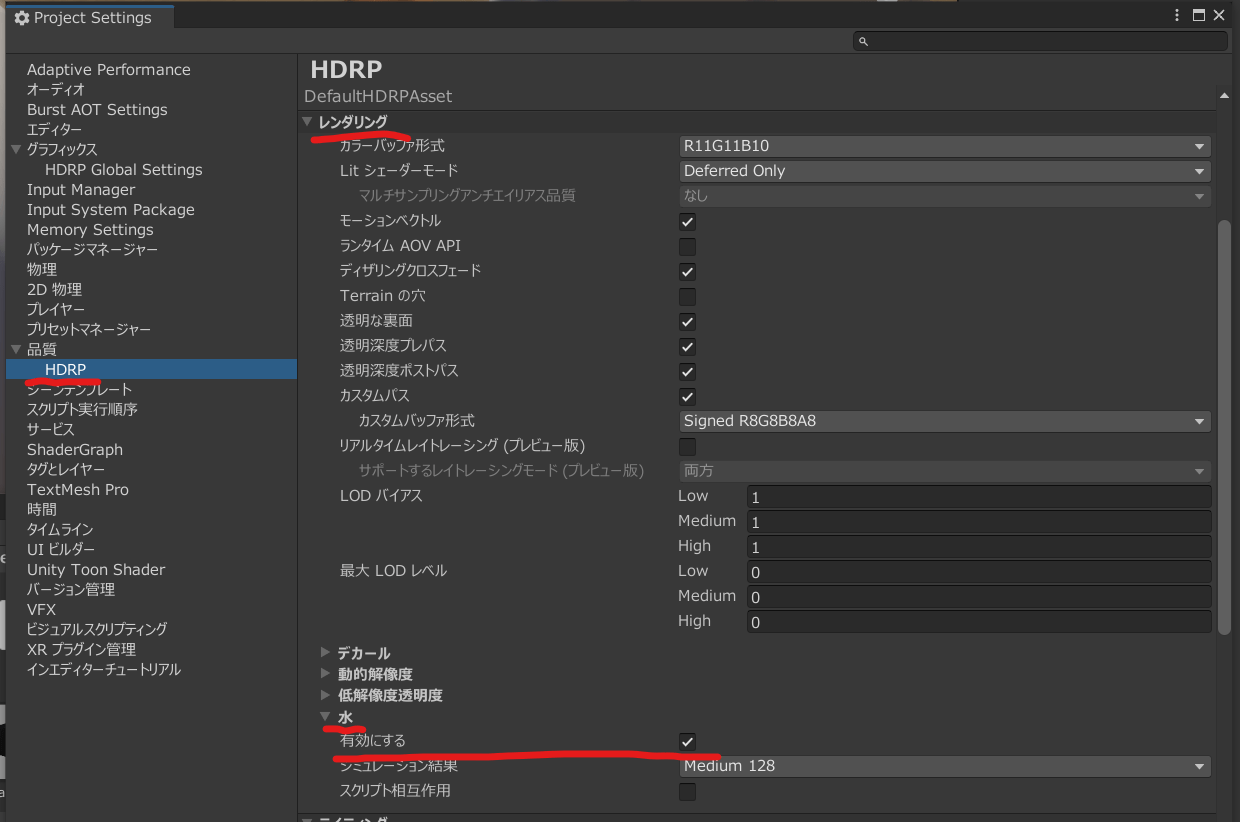
Task: Open the カラーバッファ形式 dropdown
Action: coord(945,146)
